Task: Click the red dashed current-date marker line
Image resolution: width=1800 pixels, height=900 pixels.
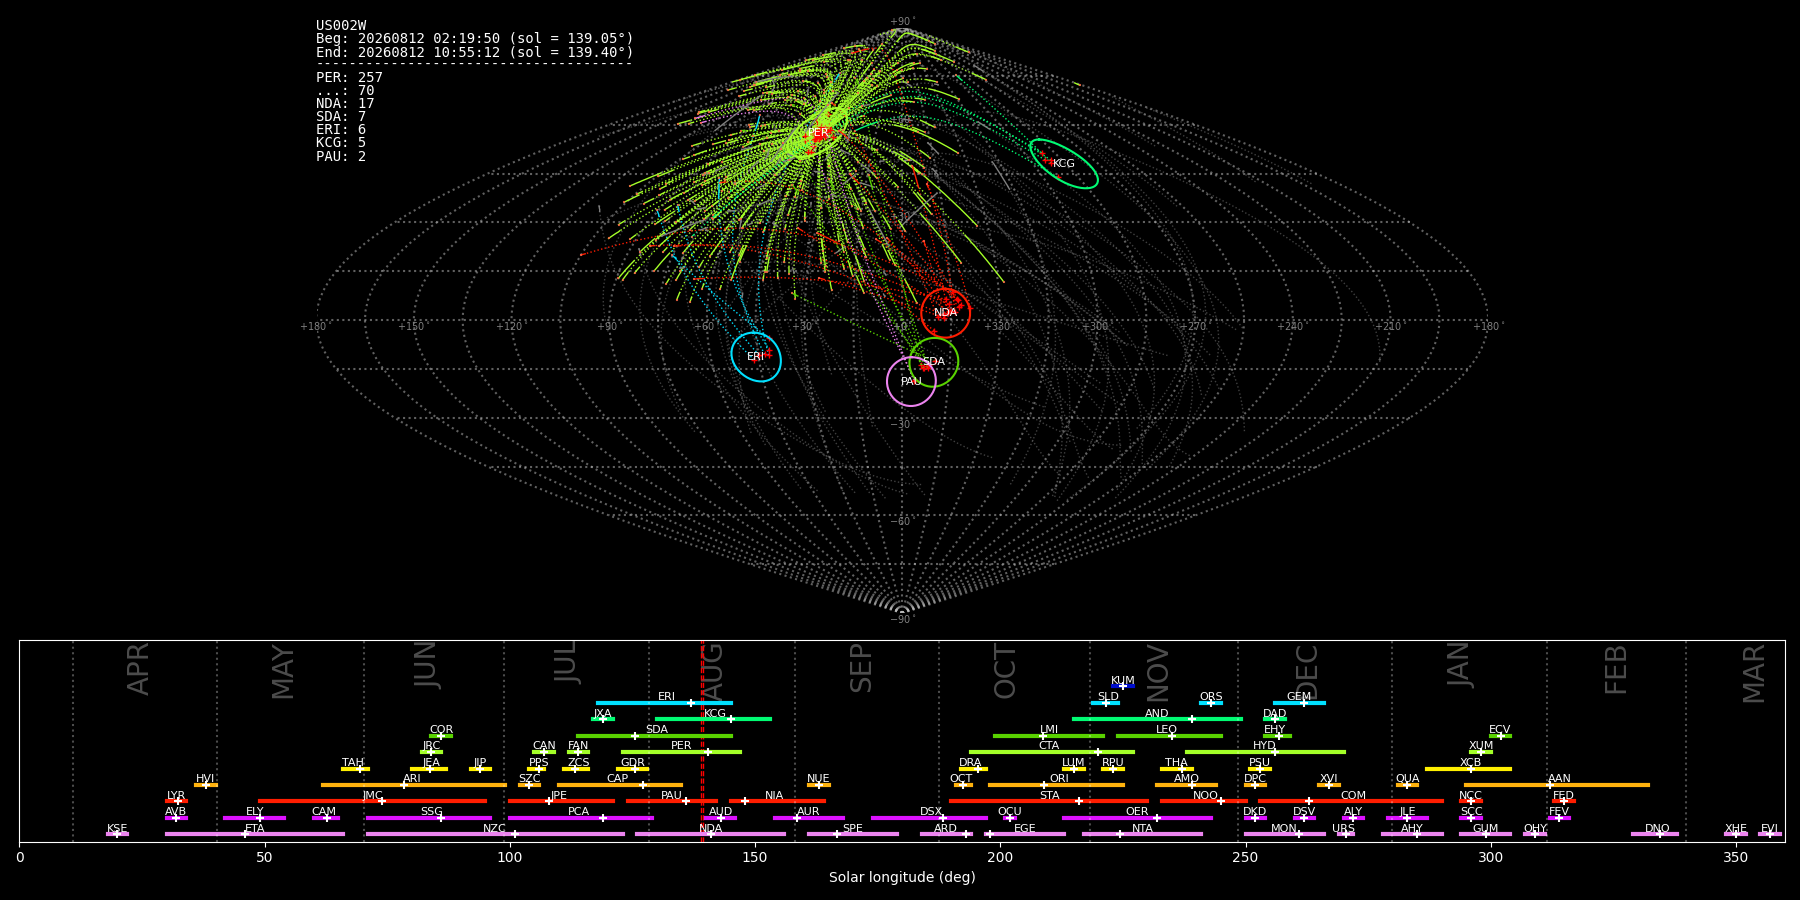Action: pyautogui.click(x=702, y=741)
